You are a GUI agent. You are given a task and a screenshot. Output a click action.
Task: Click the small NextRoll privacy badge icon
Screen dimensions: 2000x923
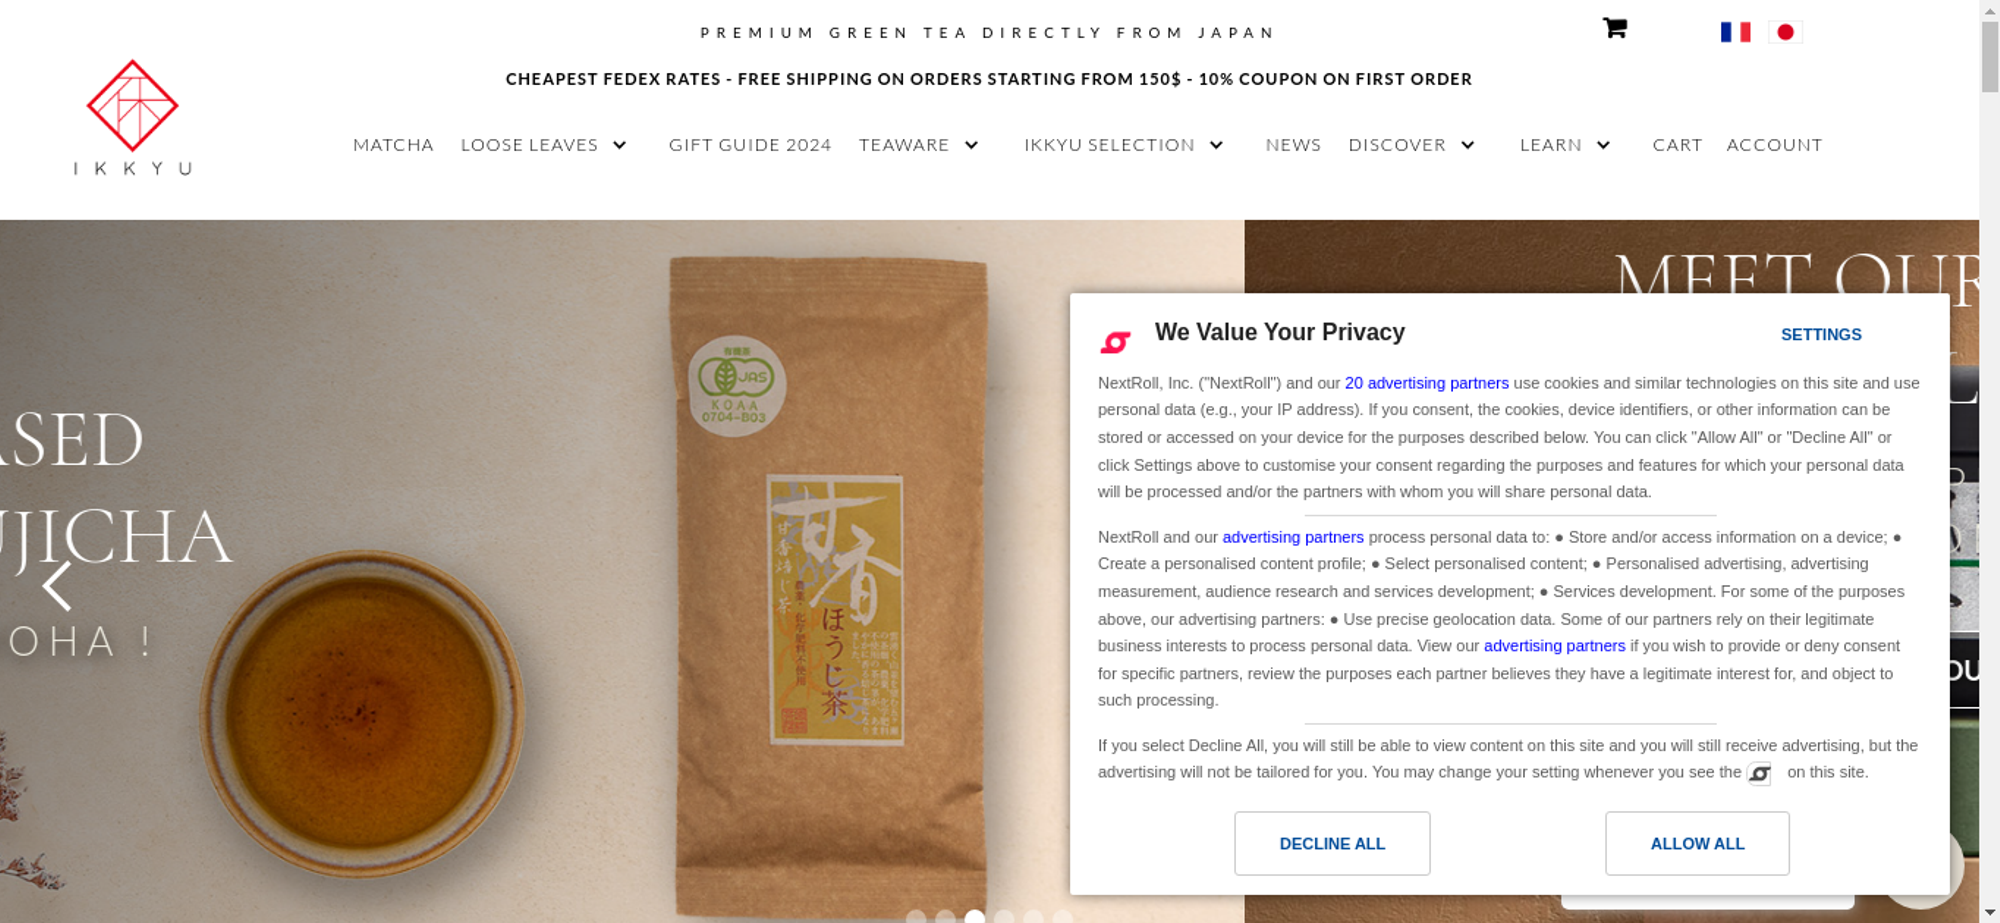pos(1759,773)
